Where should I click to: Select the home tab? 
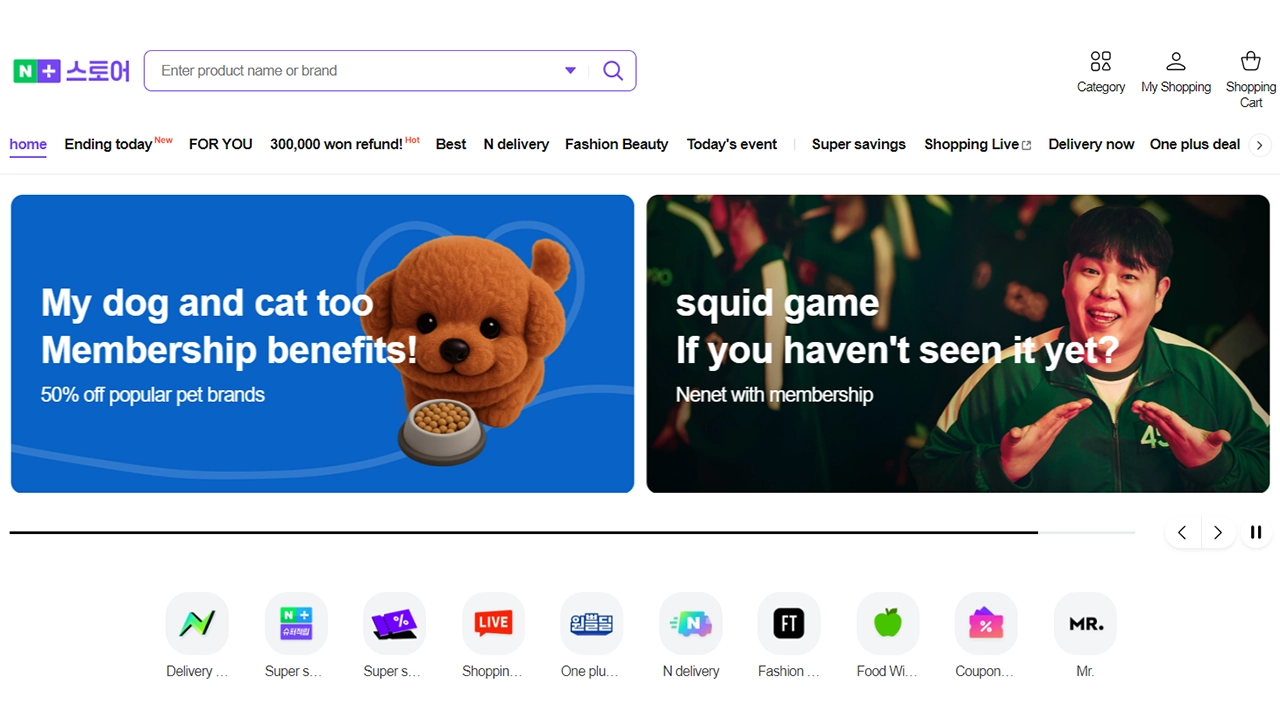click(x=28, y=144)
